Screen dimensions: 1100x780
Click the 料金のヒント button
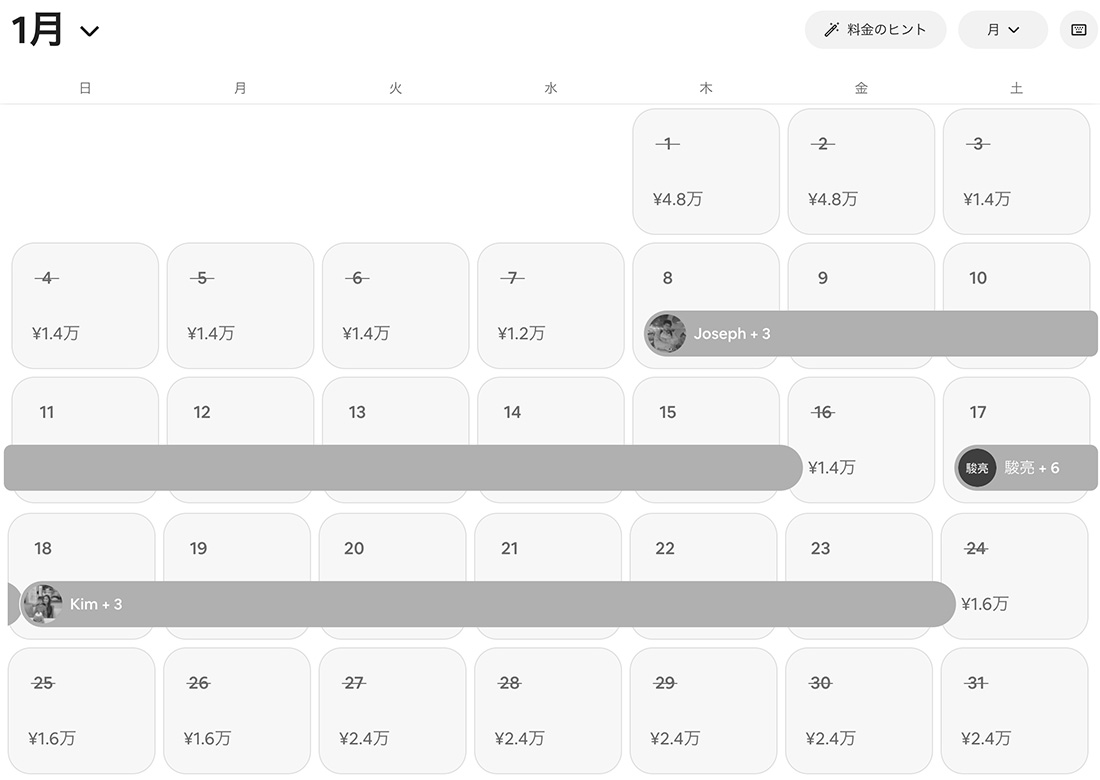(x=875, y=30)
